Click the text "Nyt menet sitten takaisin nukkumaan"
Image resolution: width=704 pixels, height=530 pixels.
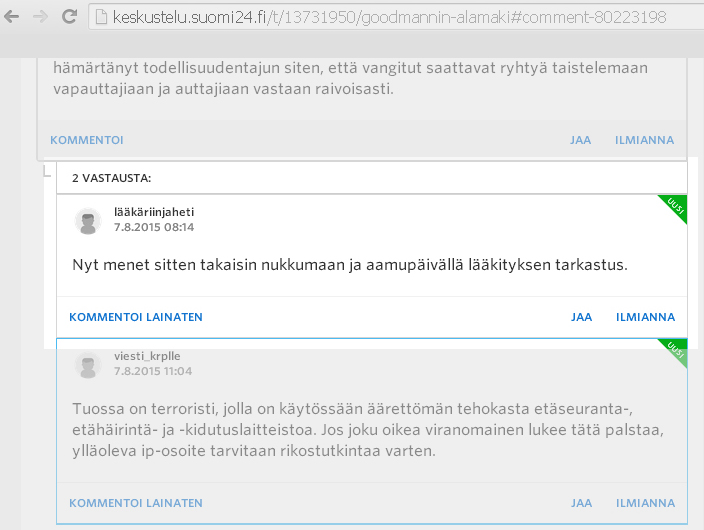[x=210, y=265]
